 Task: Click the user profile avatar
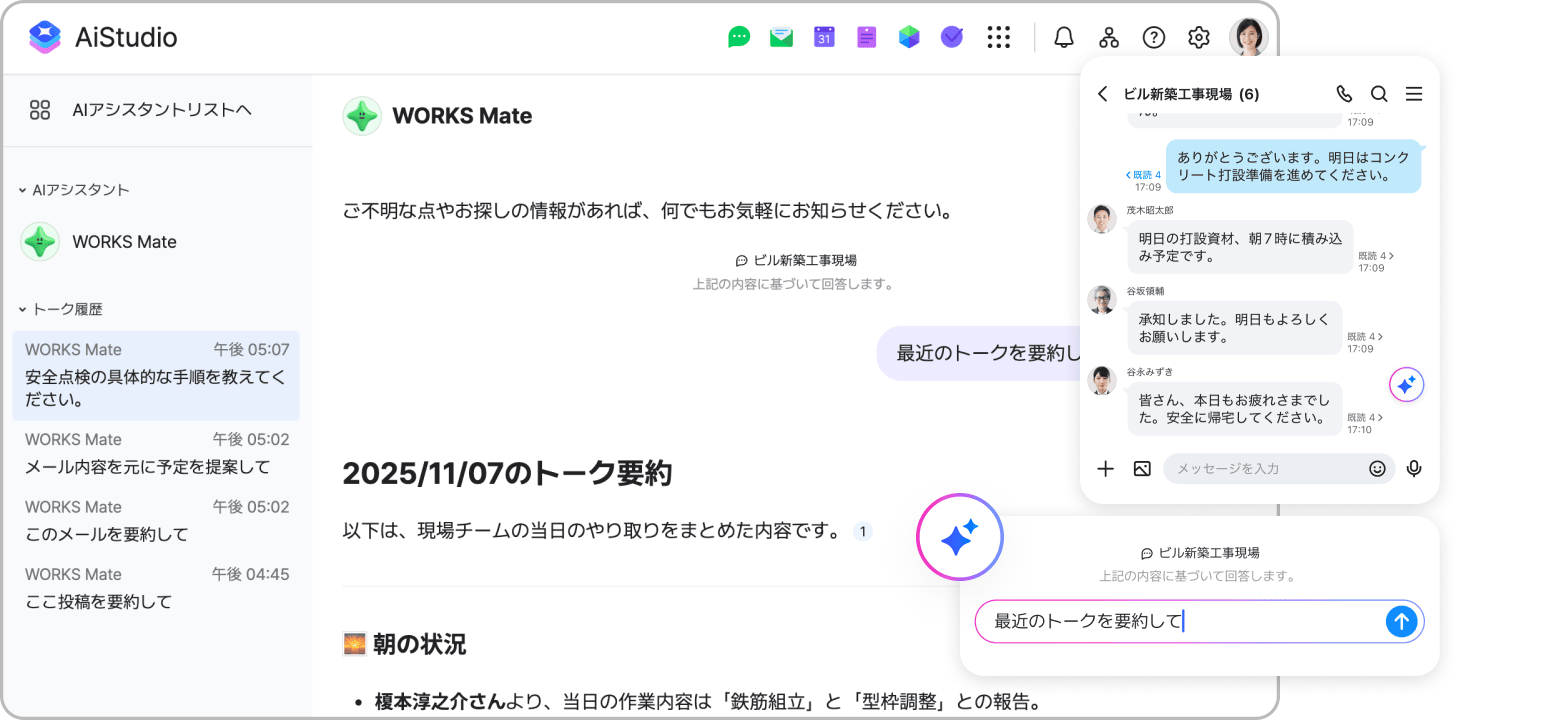[x=1248, y=38]
